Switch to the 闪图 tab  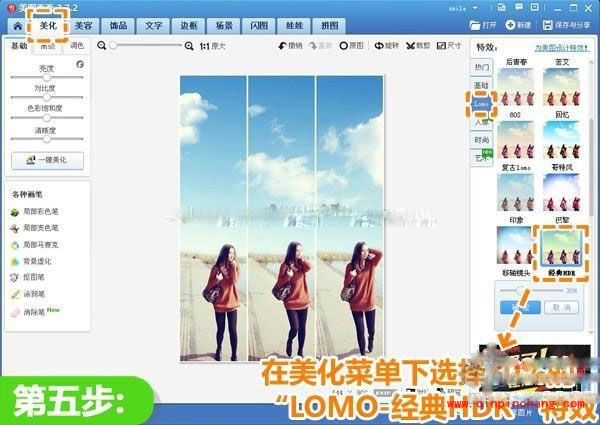point(259,26)
